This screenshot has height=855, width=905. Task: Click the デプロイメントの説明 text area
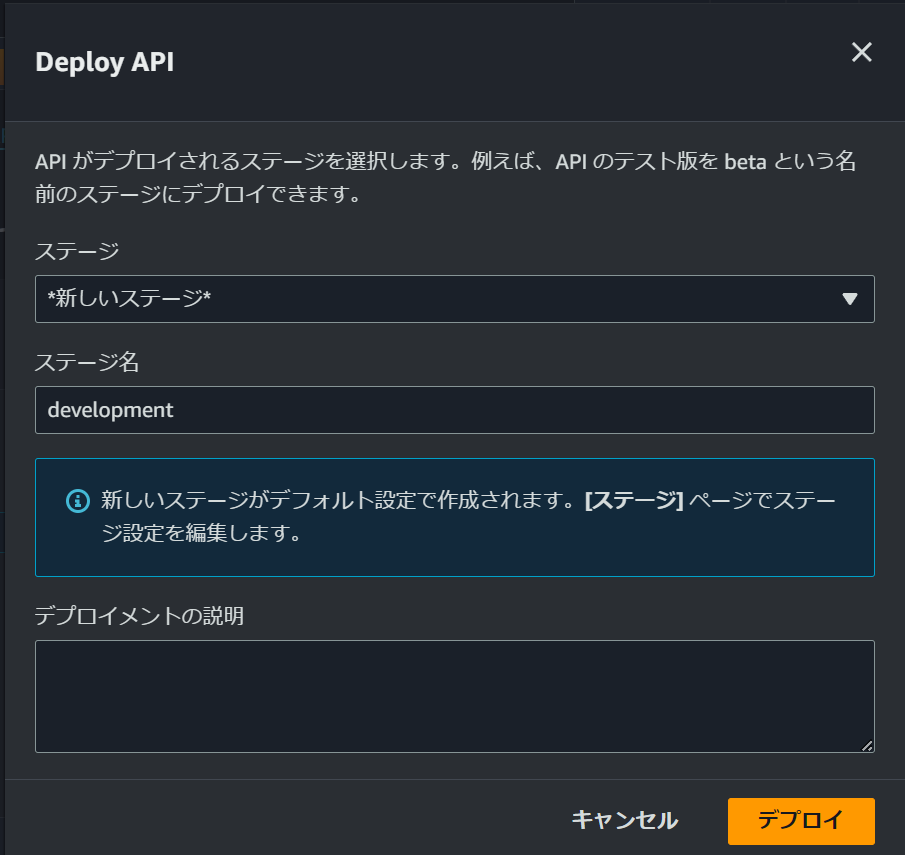click(x=455, y=696)
